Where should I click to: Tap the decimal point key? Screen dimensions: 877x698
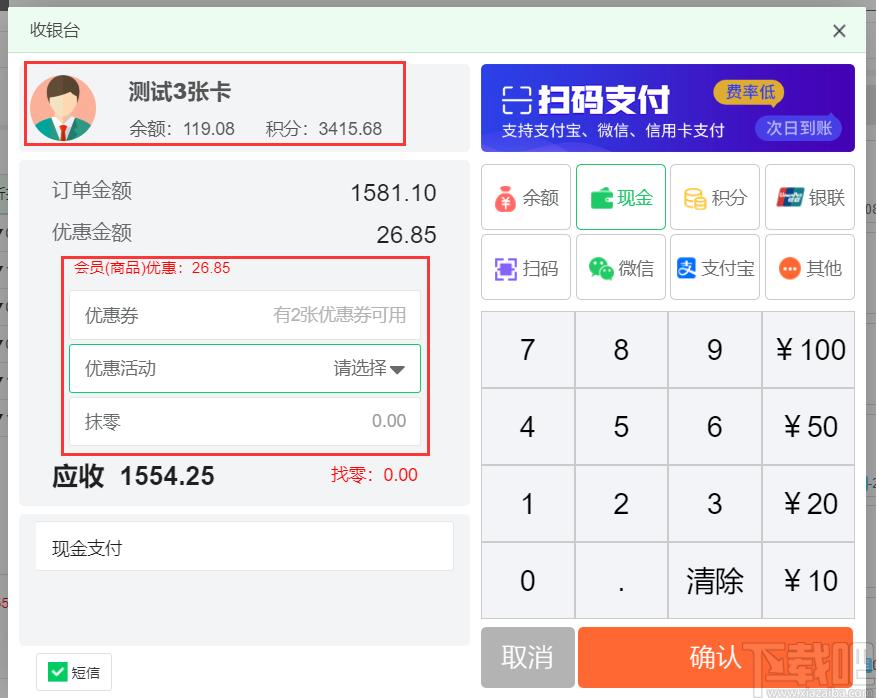[x=621, y=581]
